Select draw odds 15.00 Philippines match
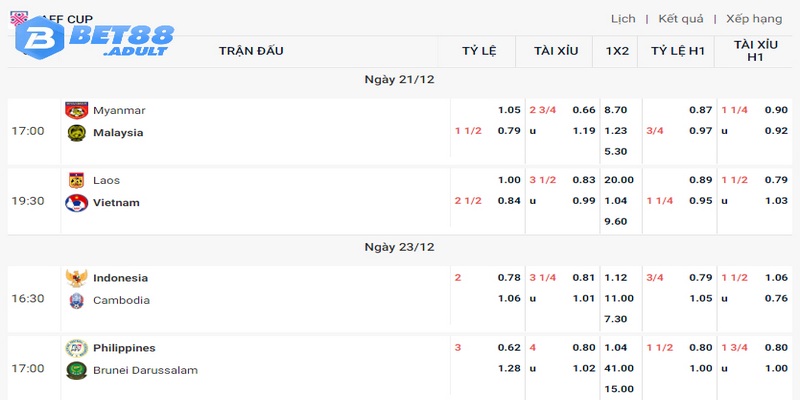800x400 pixels. coord(618,388)
